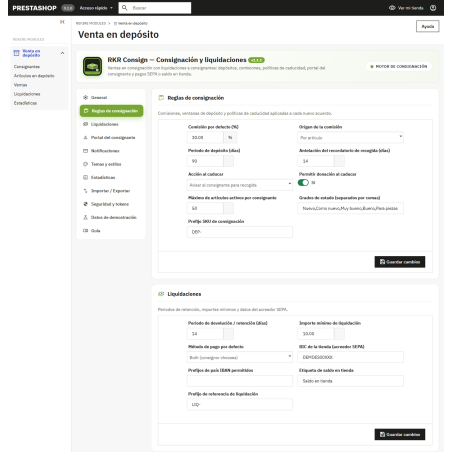Collapse the Venta en depósito sidebar menu

62,53
